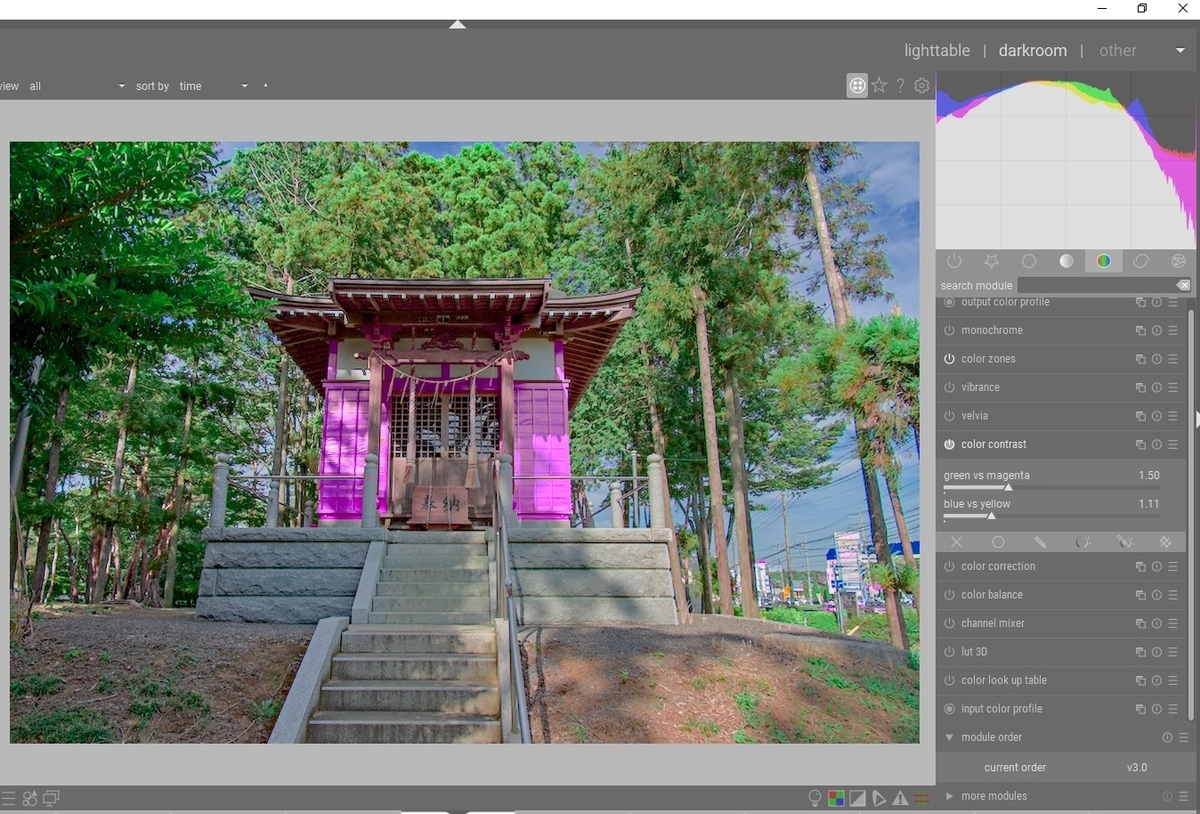The image size is (1200, 814).
Task: Enable the lut 3D module
Action: point(949,652)
